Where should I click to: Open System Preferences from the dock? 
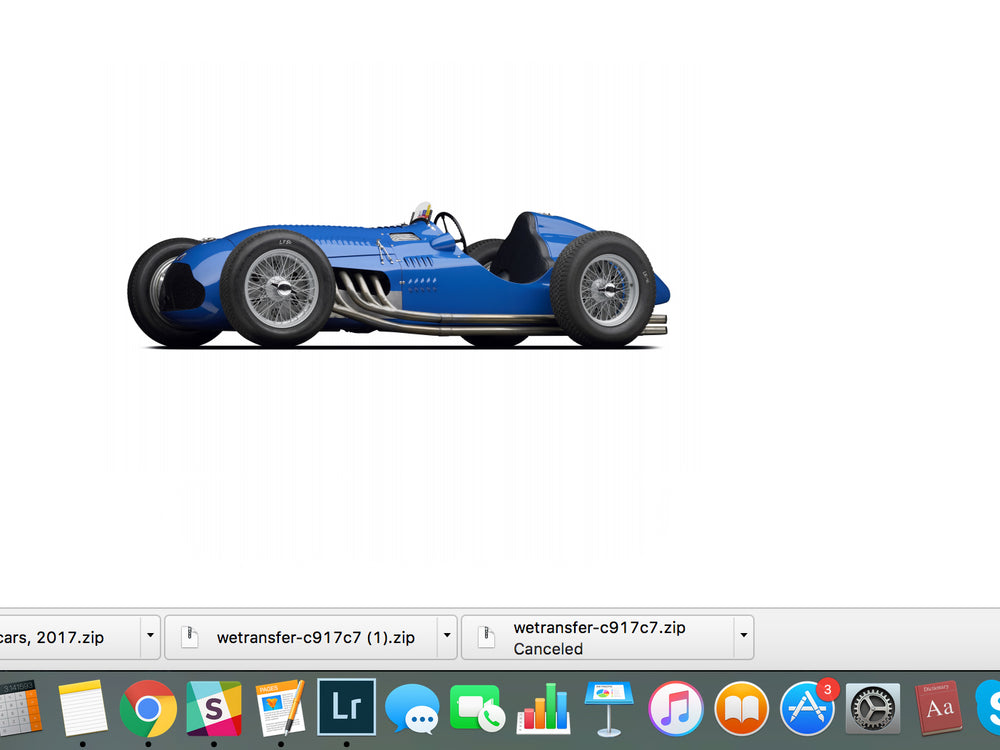tap(873, 708)
